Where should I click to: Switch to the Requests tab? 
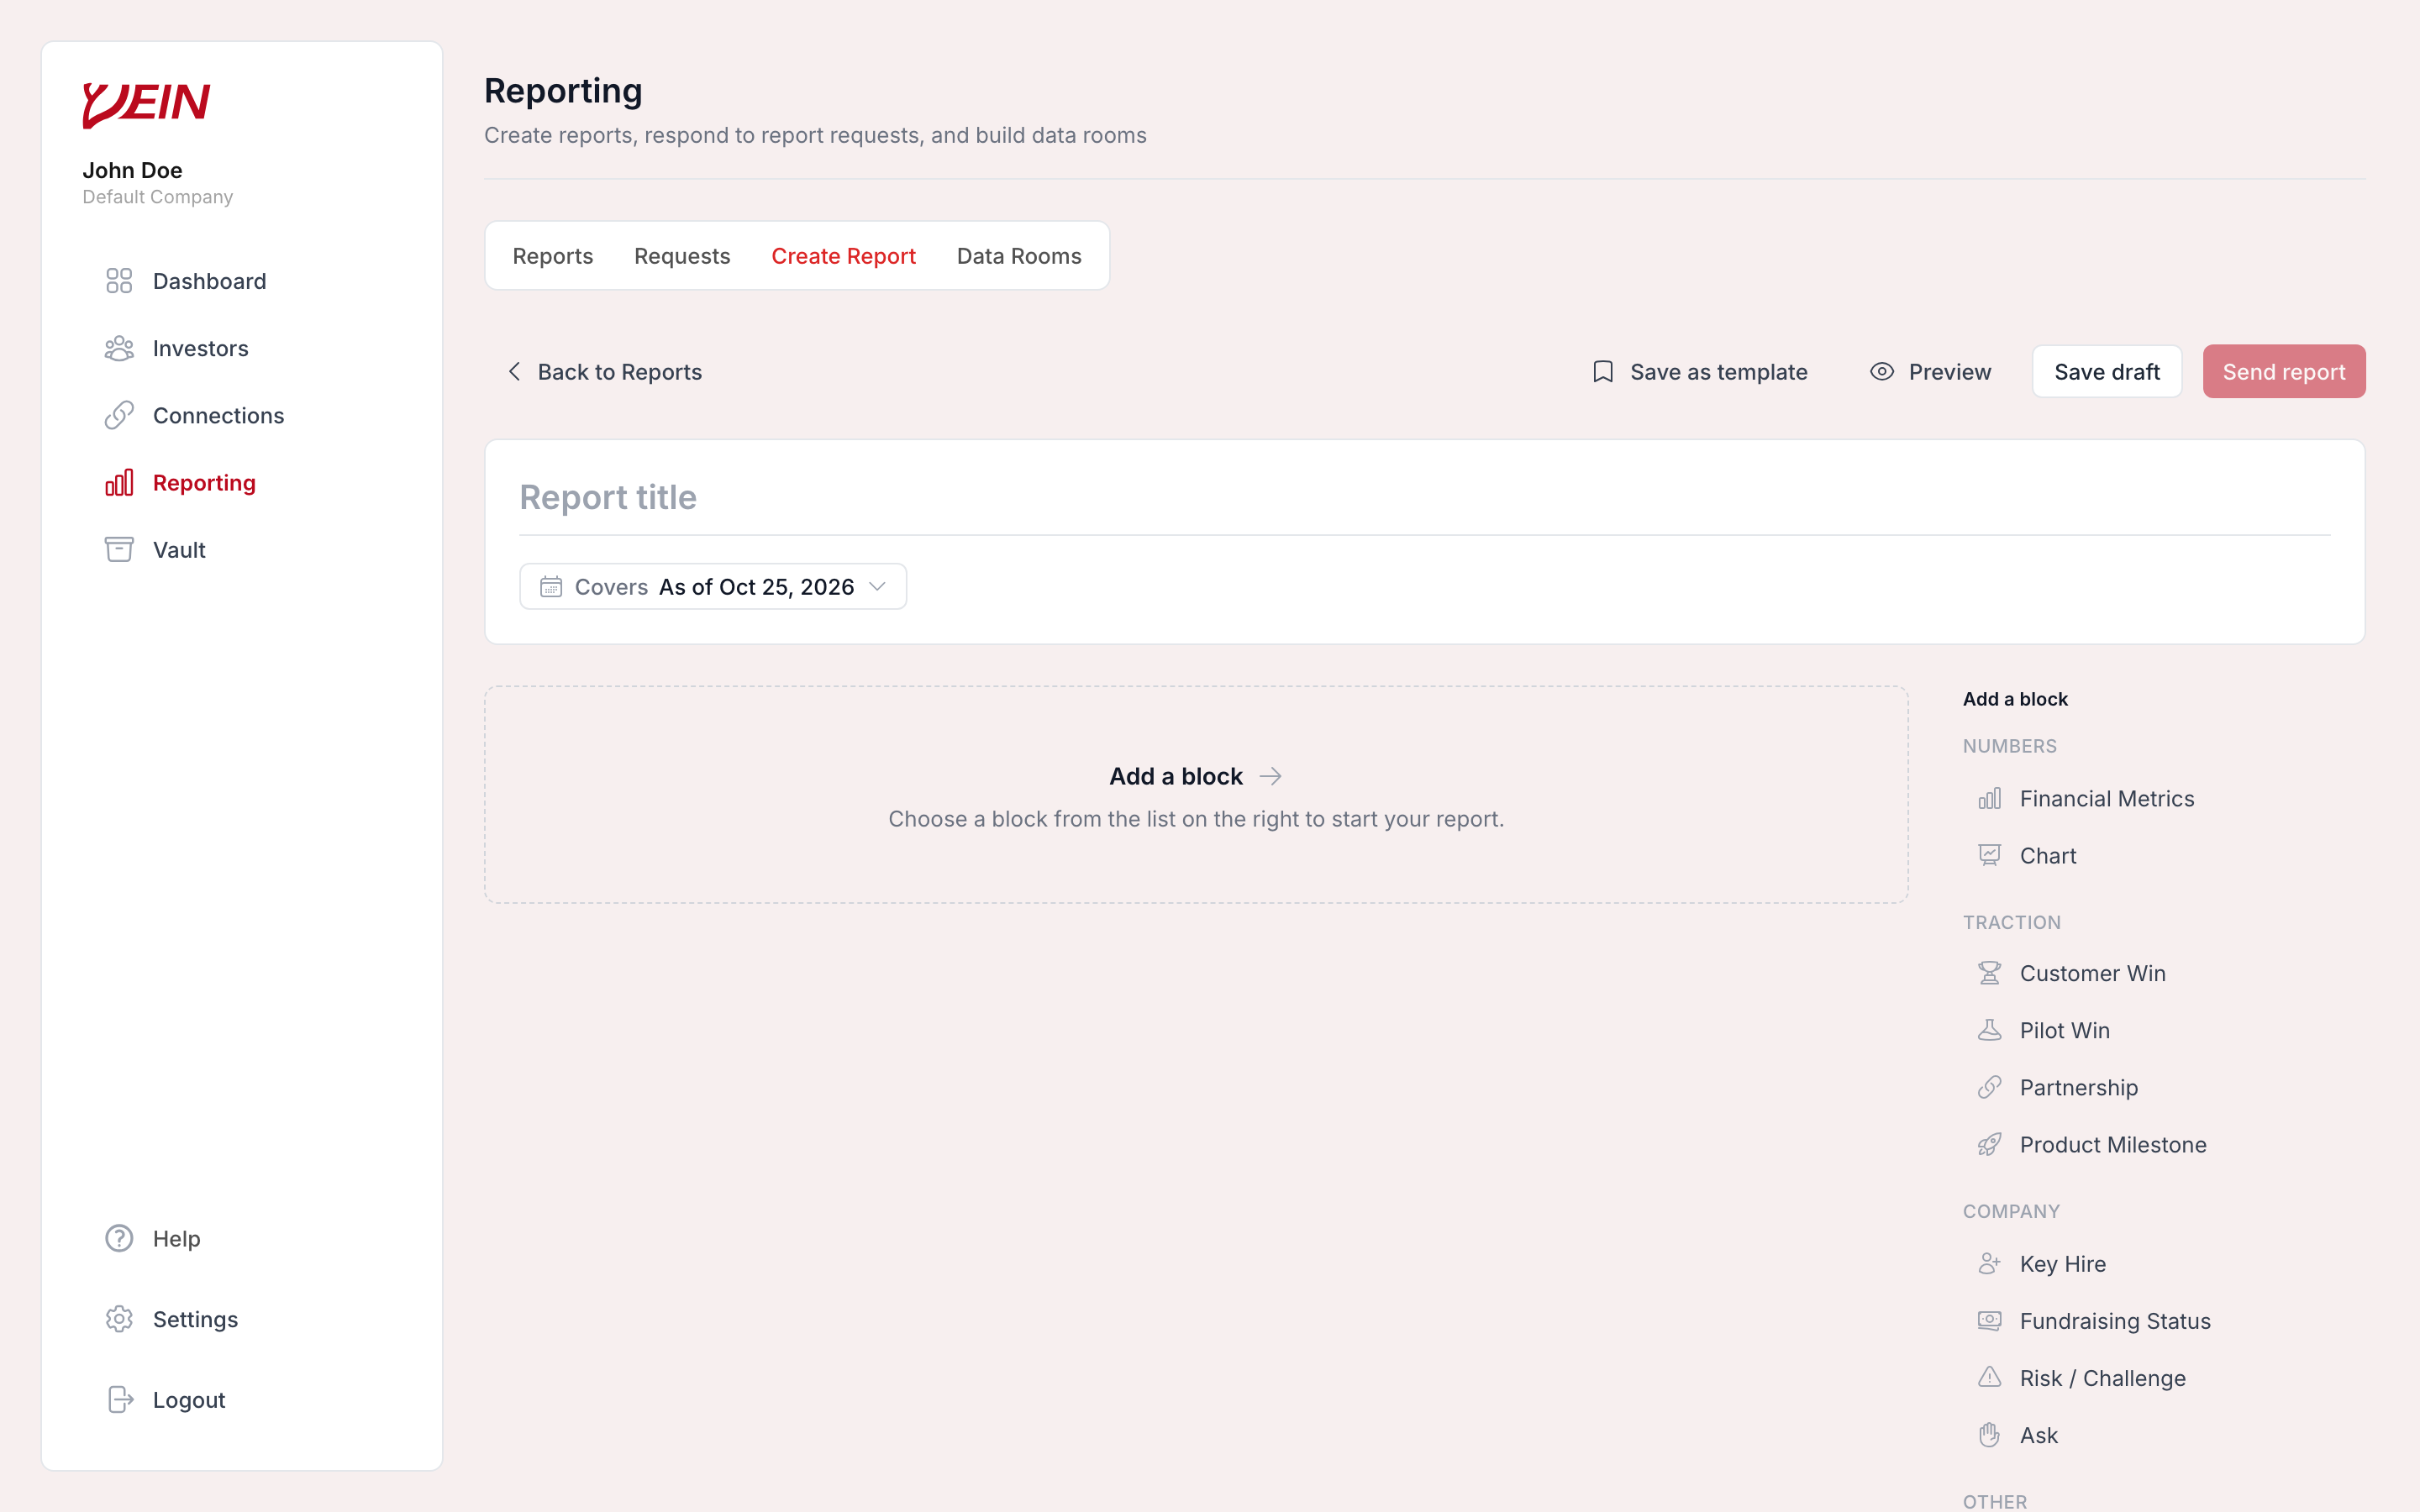coord(682,256)
